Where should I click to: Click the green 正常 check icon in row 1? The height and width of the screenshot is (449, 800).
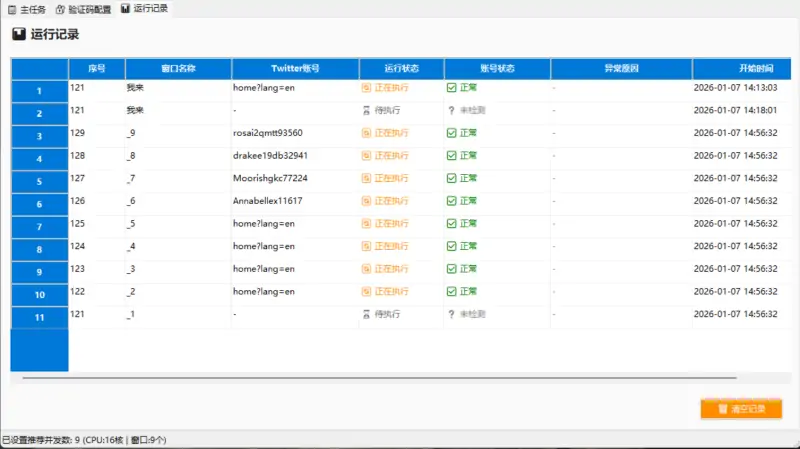452,88
